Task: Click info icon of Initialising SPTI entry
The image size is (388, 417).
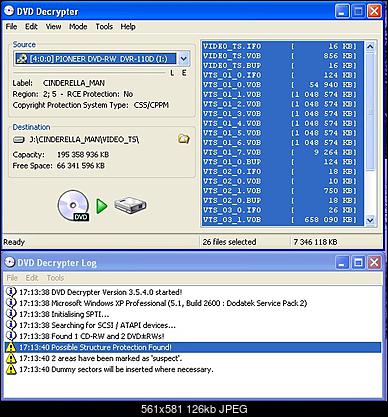Action: pos(11,314)
